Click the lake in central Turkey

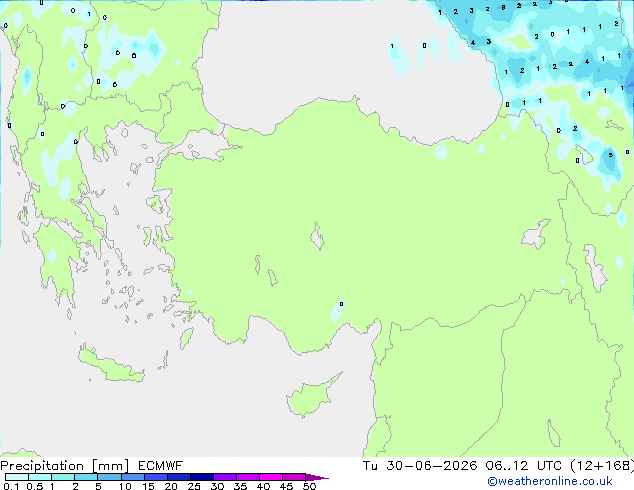(x=317, y=237)
